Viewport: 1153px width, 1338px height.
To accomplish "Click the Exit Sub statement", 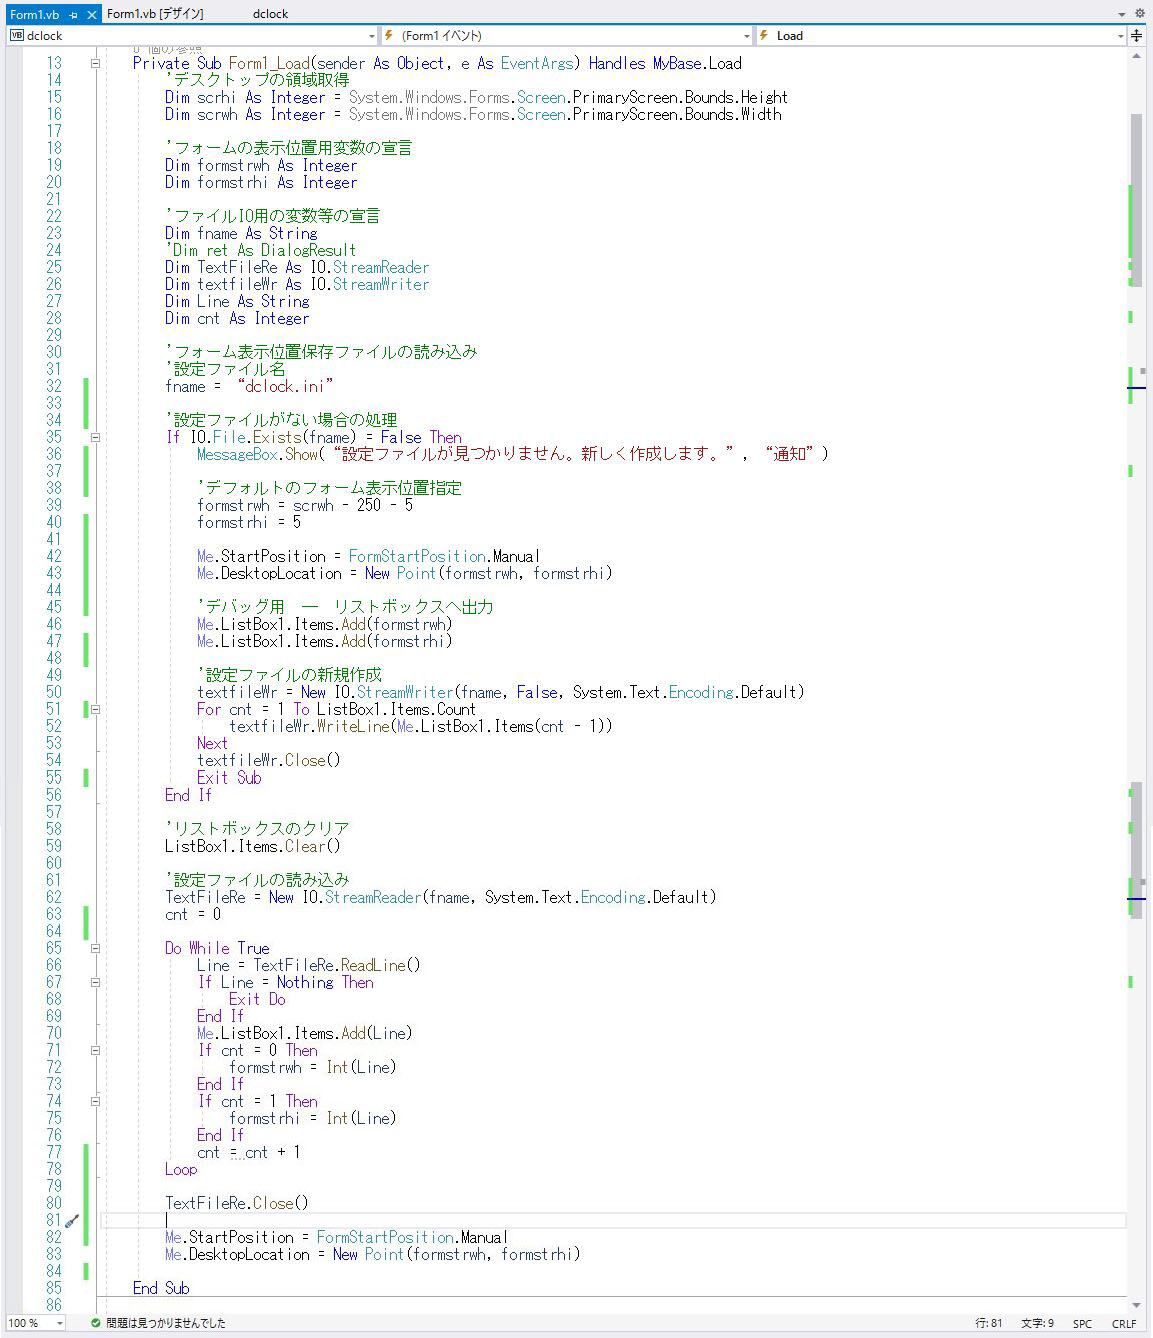I will (229, 777).
